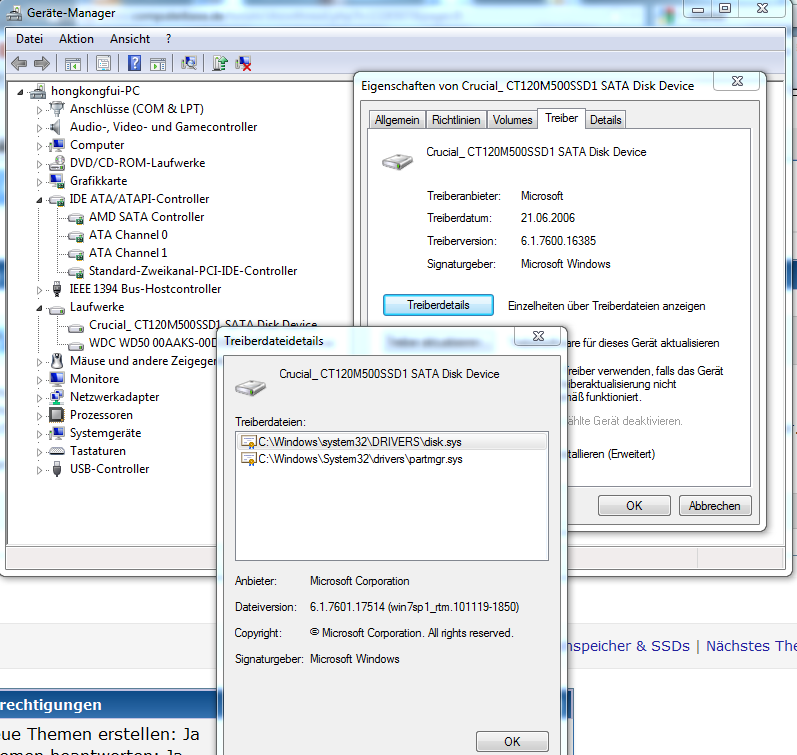Switch to the Volumes tab
The image size is (797, 755).
[512, 120]
